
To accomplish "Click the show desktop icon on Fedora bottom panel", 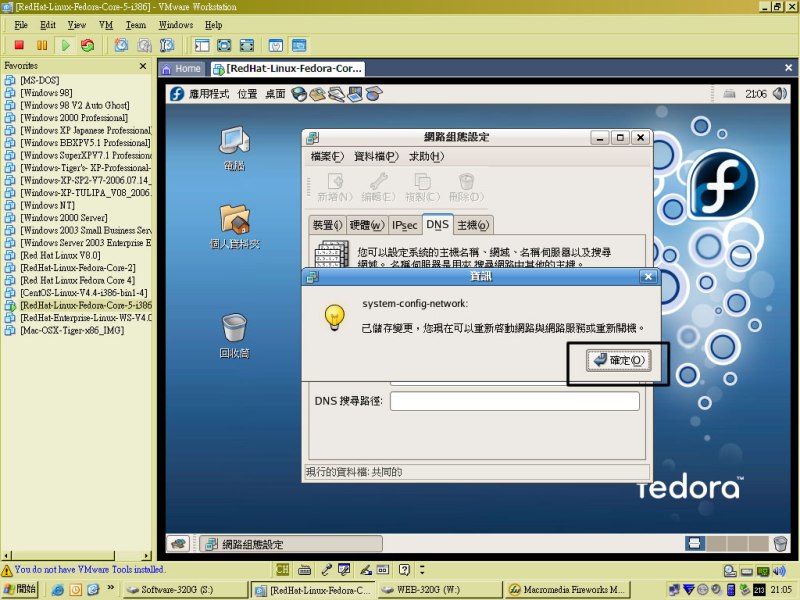I will (x=178, y=544).
